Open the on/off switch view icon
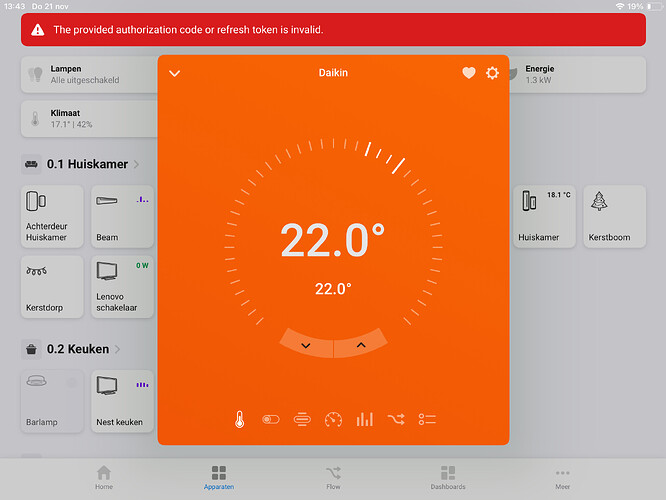666x500 pixels. (x=271, y=420)
